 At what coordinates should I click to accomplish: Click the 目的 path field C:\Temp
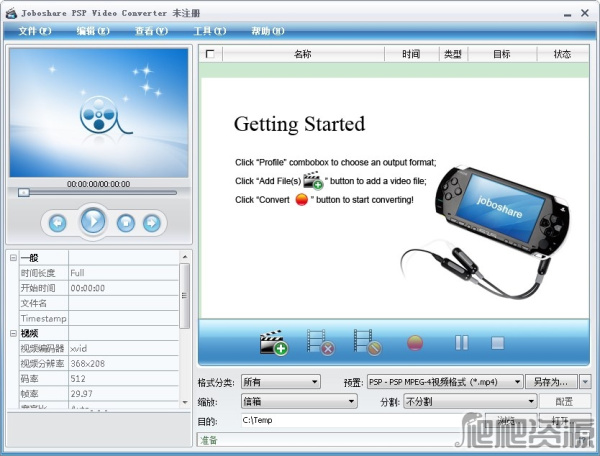pos(362,420)
